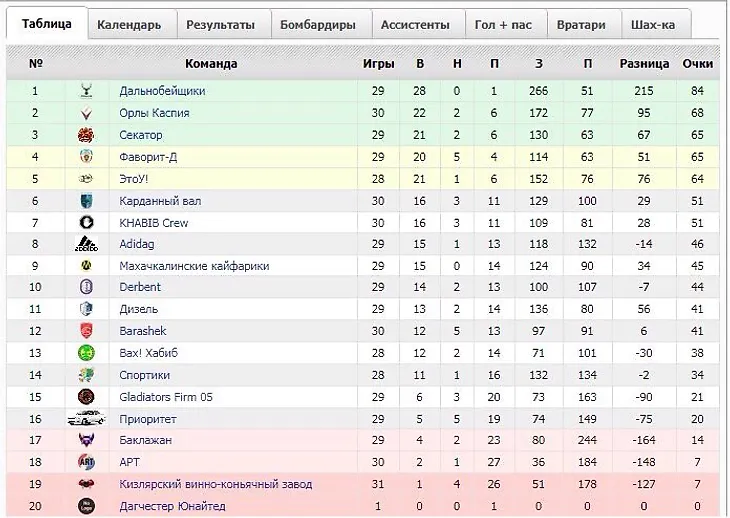730x518 pixels.
Task: Open the Махачкалинские кайфарики team page
Action: tap(194, 267)
